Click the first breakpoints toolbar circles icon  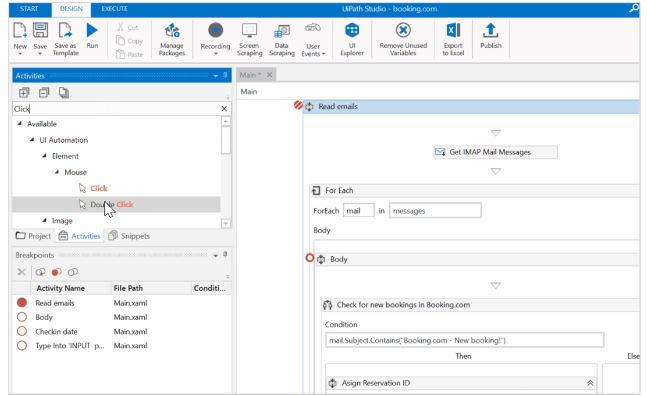(x=40, y=272)
